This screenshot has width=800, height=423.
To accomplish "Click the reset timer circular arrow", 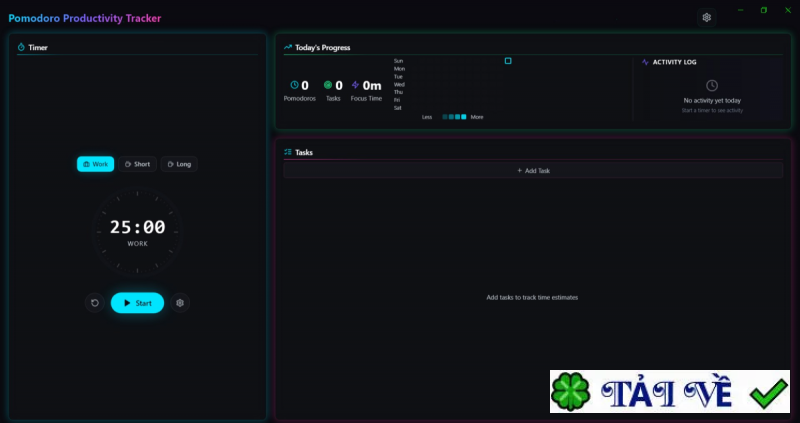I will pyautogui.click(x=94, y=303).
